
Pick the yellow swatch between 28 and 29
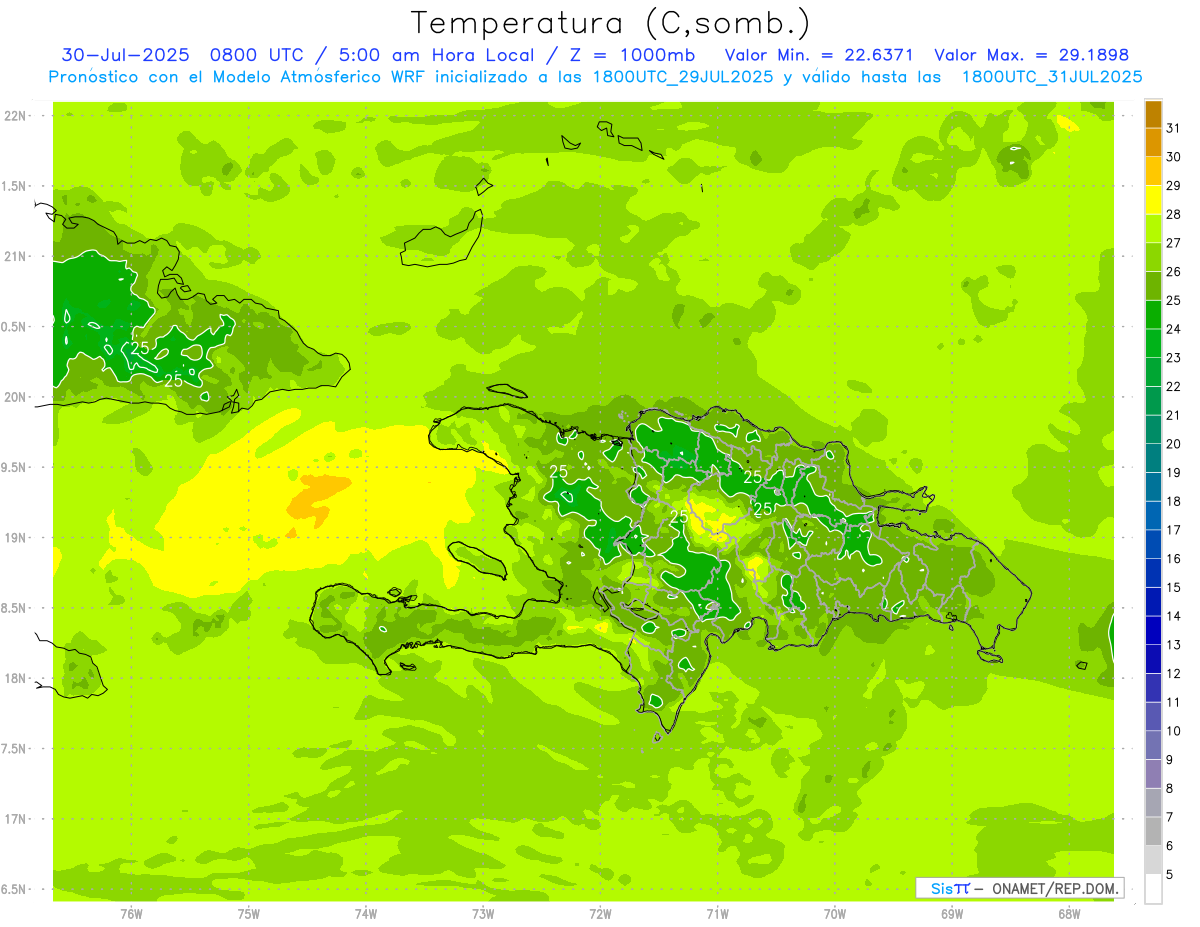[1153, 200]
